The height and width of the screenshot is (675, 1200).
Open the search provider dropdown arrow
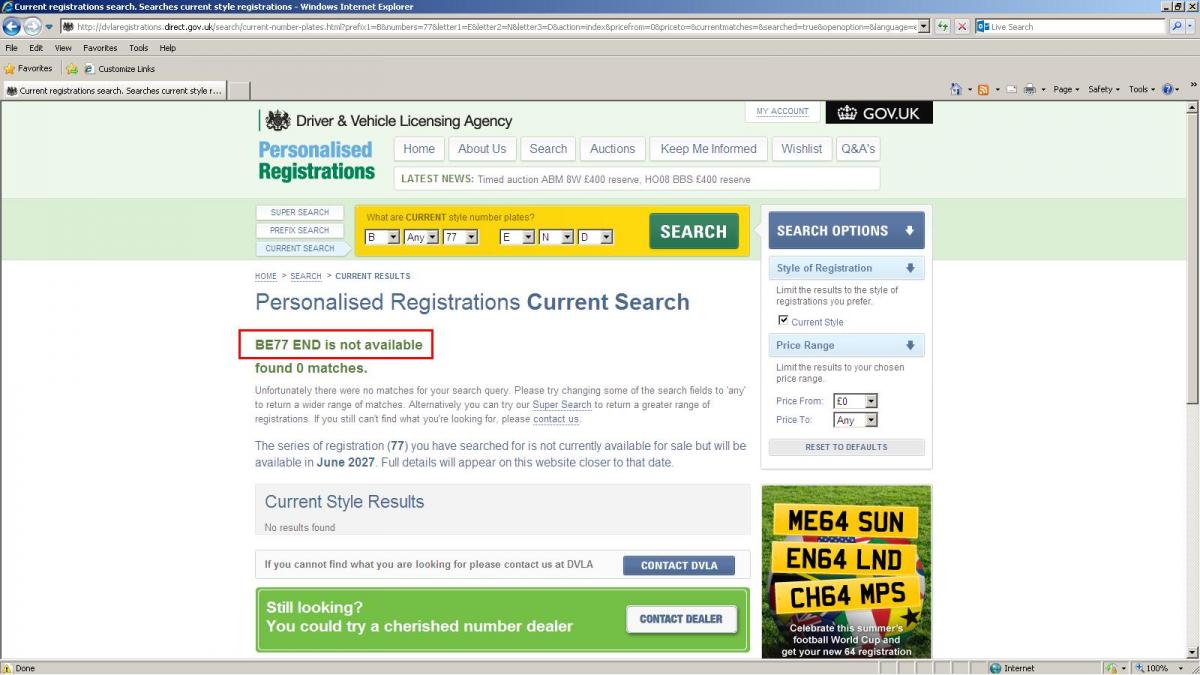click(1190, 26)
